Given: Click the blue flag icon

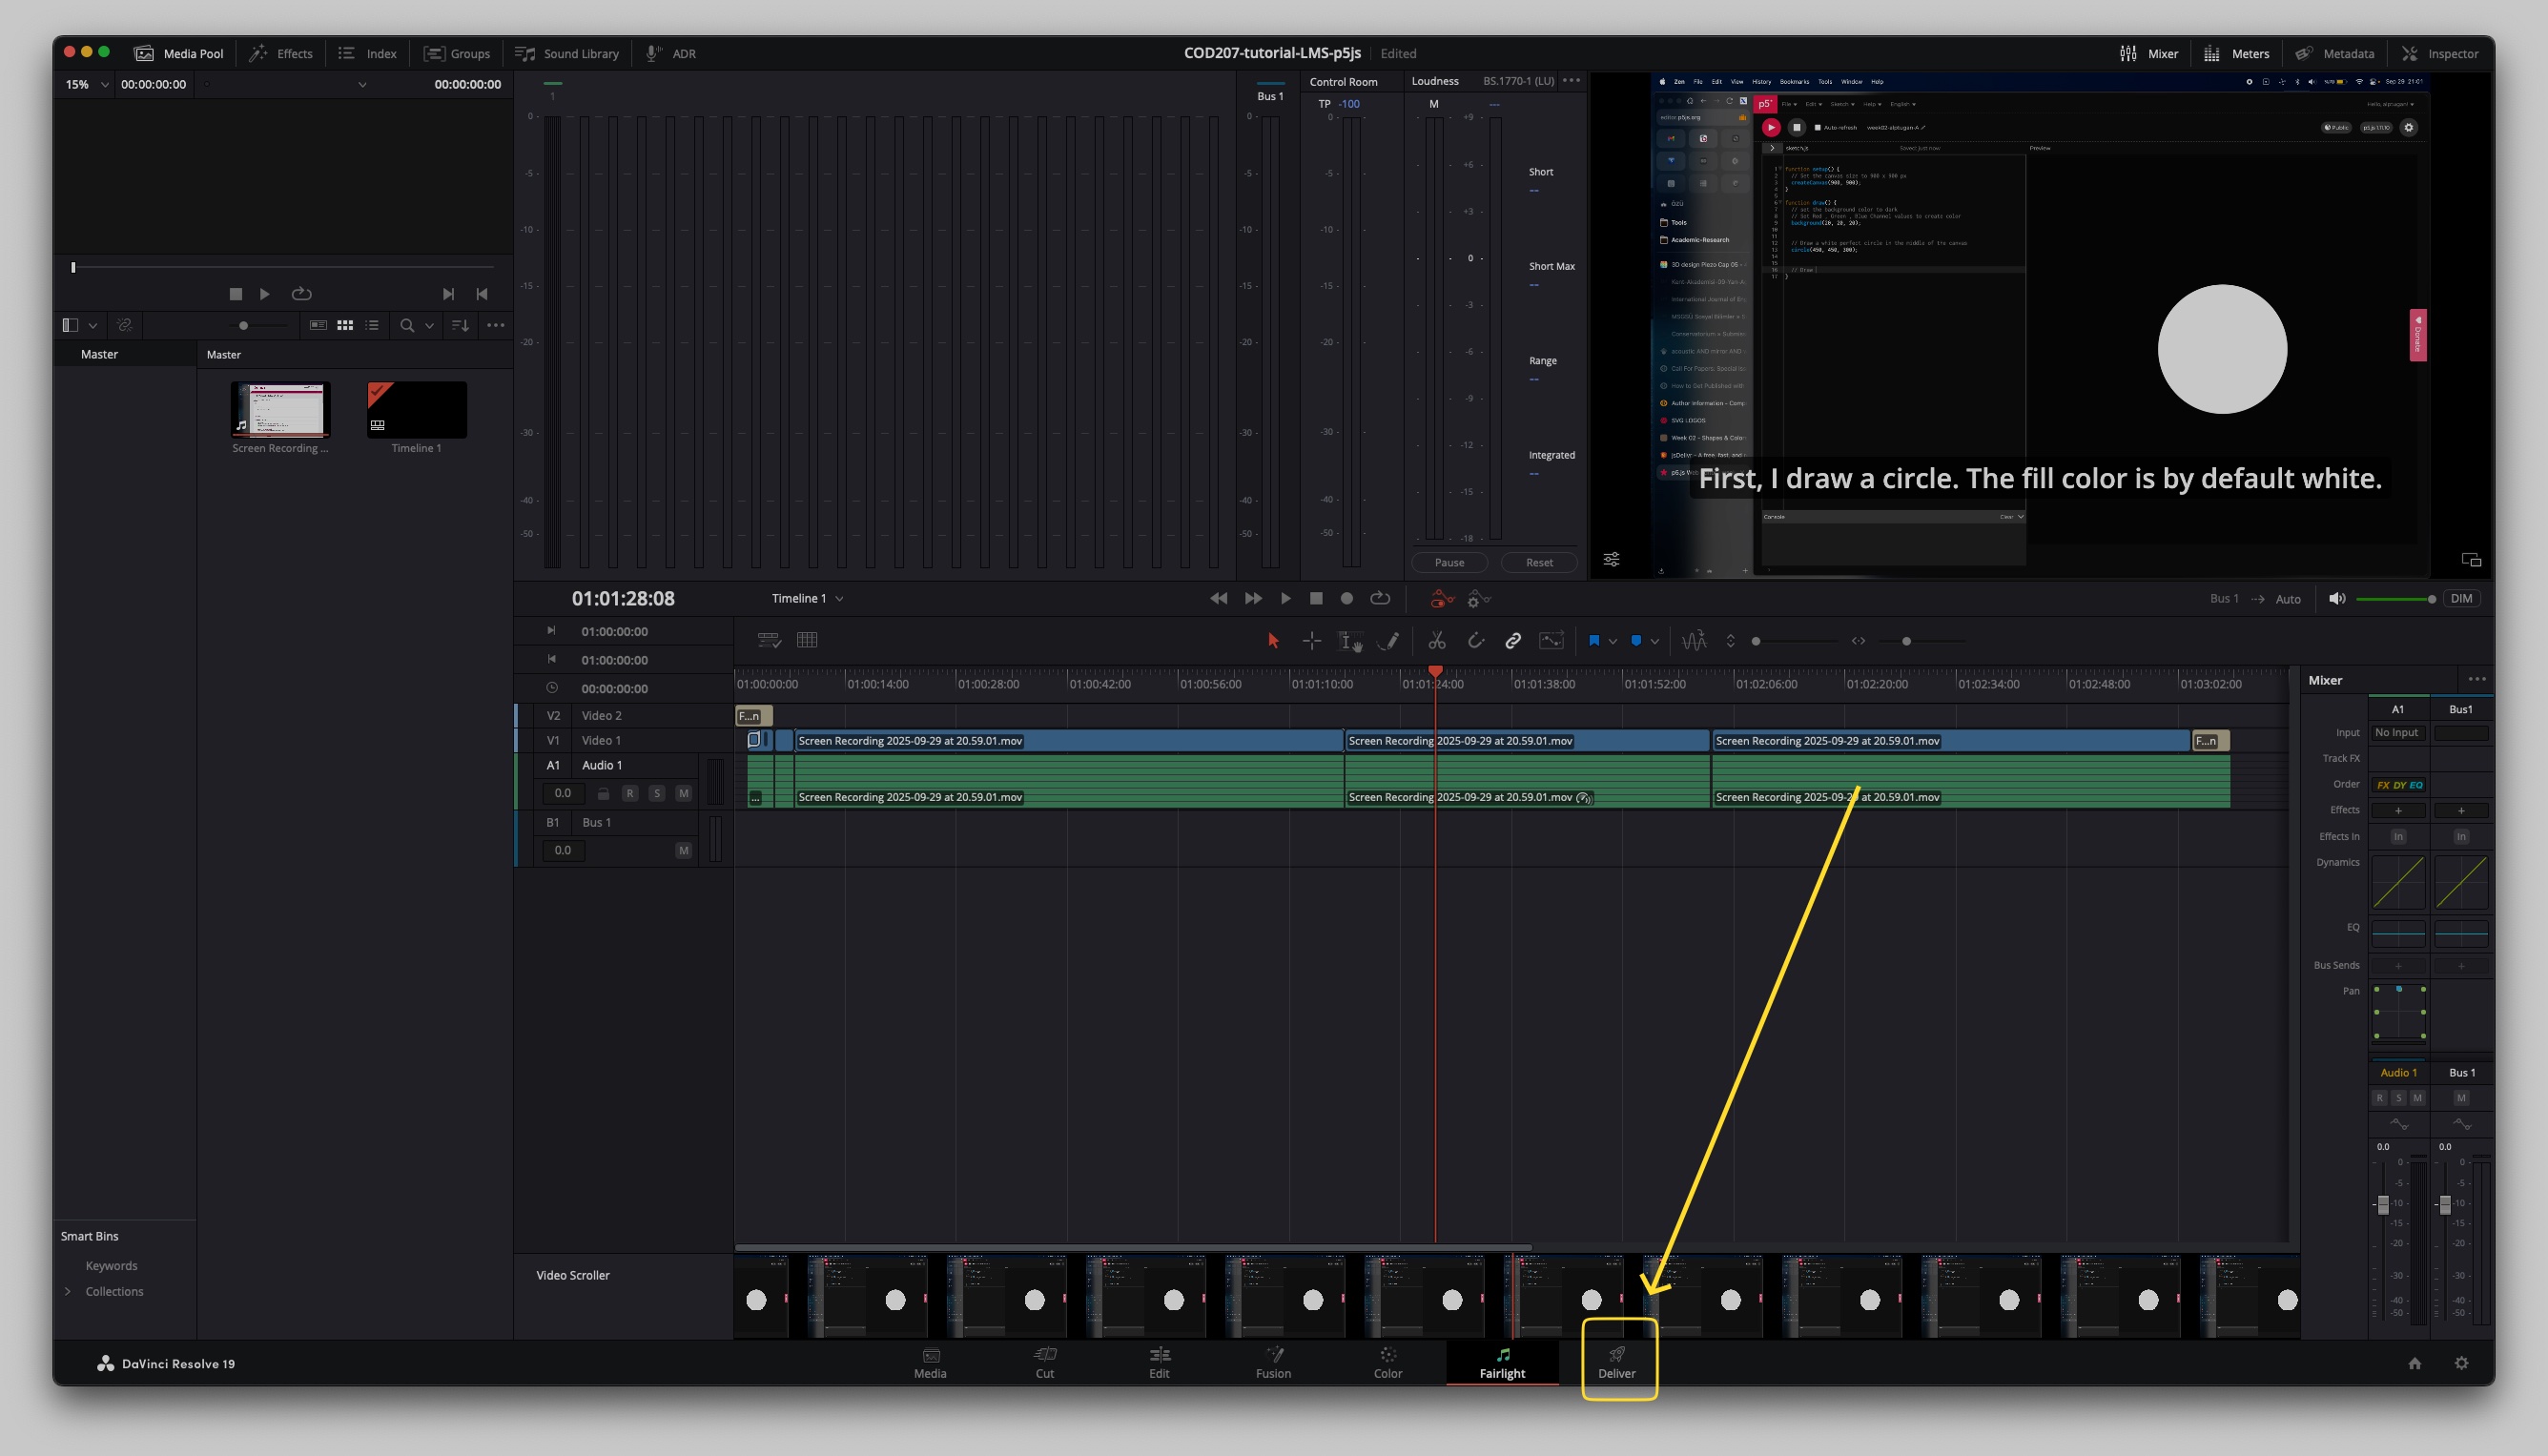Looking at the screenshot, I should [1594, 641].
